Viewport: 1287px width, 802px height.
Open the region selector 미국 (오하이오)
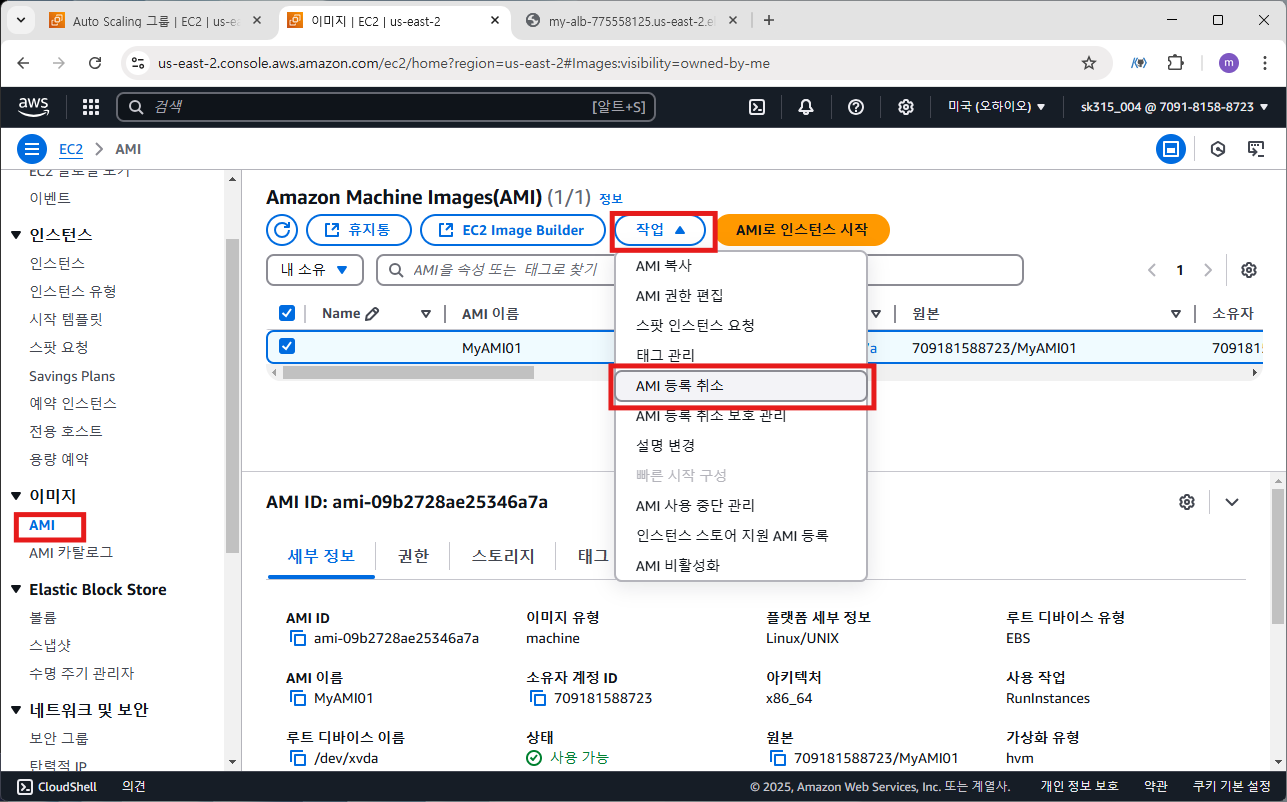point(996,107)
